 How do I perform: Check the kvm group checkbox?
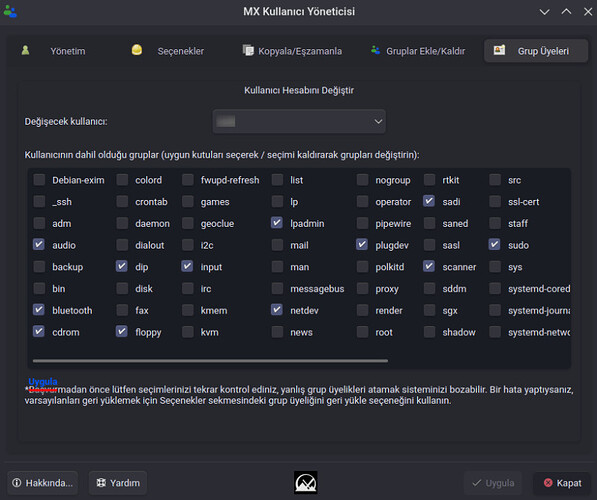point(188,332)
